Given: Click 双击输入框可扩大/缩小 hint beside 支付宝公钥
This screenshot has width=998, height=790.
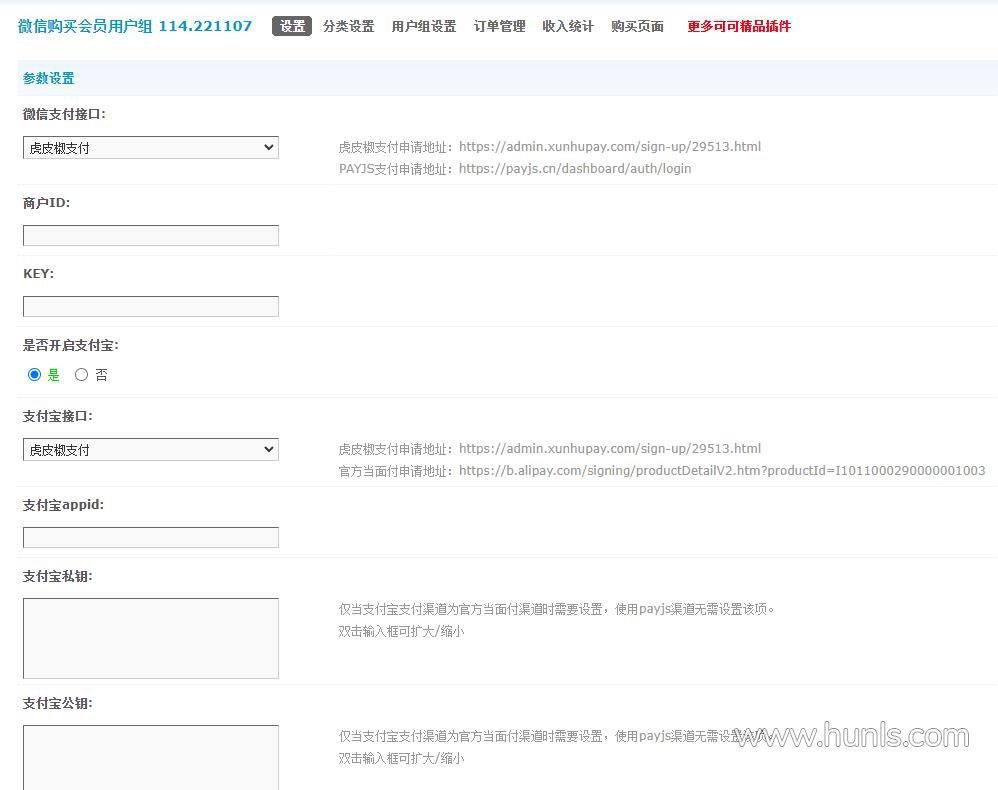Looking at the screenshot, I should [x=402, y=758].
